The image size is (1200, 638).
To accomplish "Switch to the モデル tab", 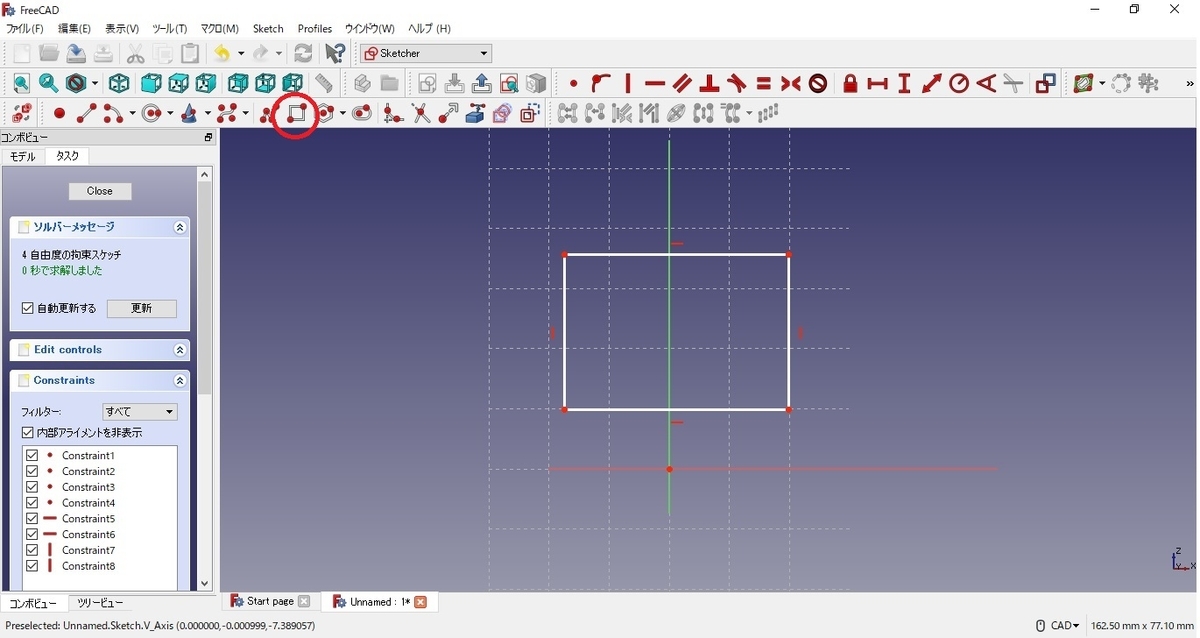I will tap(23, 157).
